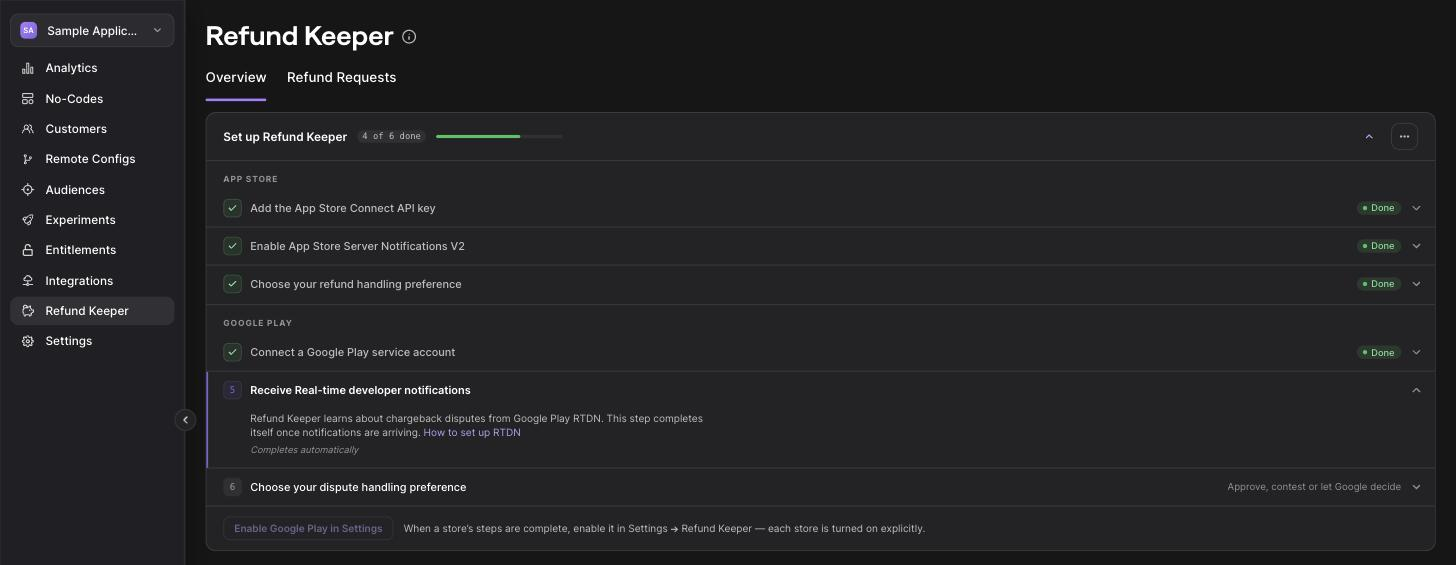Image resolution: width=1456 pixels, height=565 pixels.
Task: Open Customers in the sidebar
Action: coord(92,129)
